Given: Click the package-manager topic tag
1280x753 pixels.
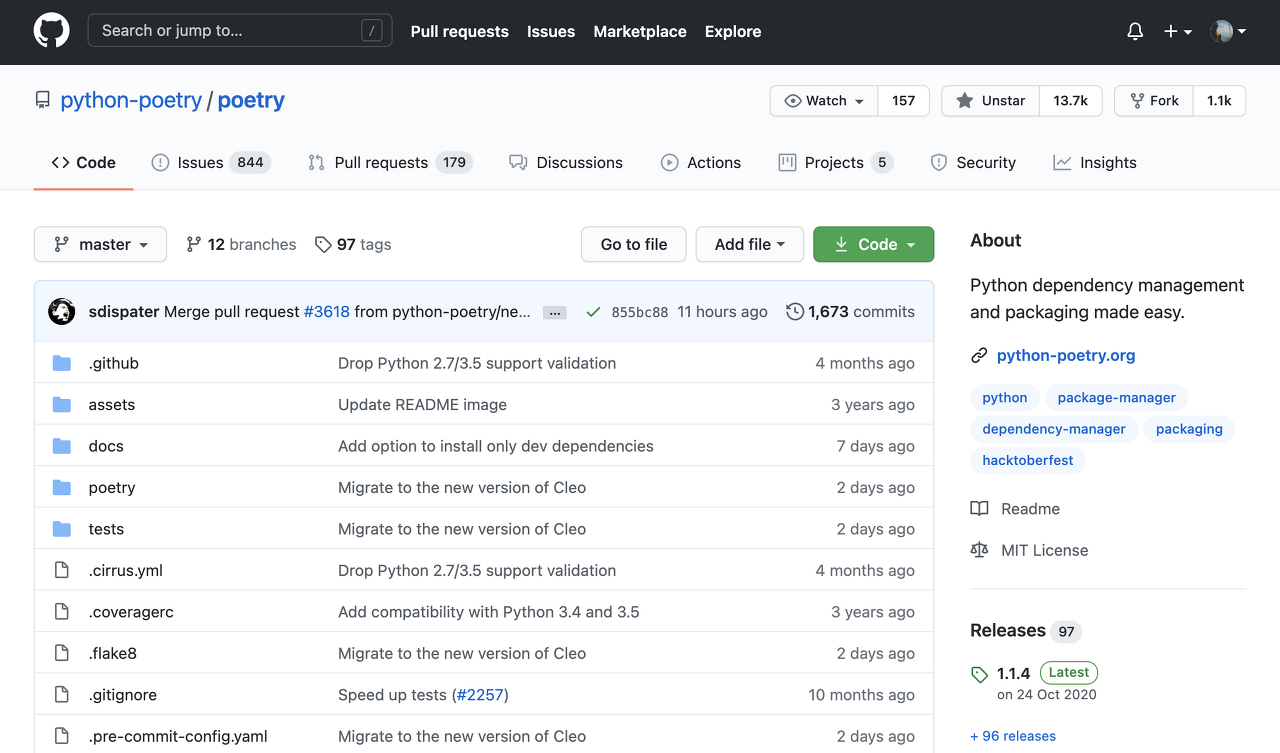Looking at the screenshot, I should (1117, 398).
